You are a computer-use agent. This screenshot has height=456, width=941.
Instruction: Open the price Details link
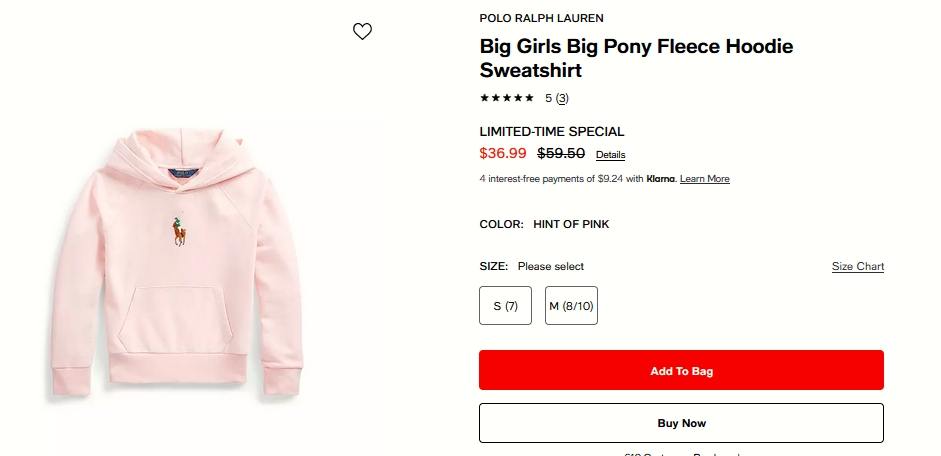tap(610, 155)
